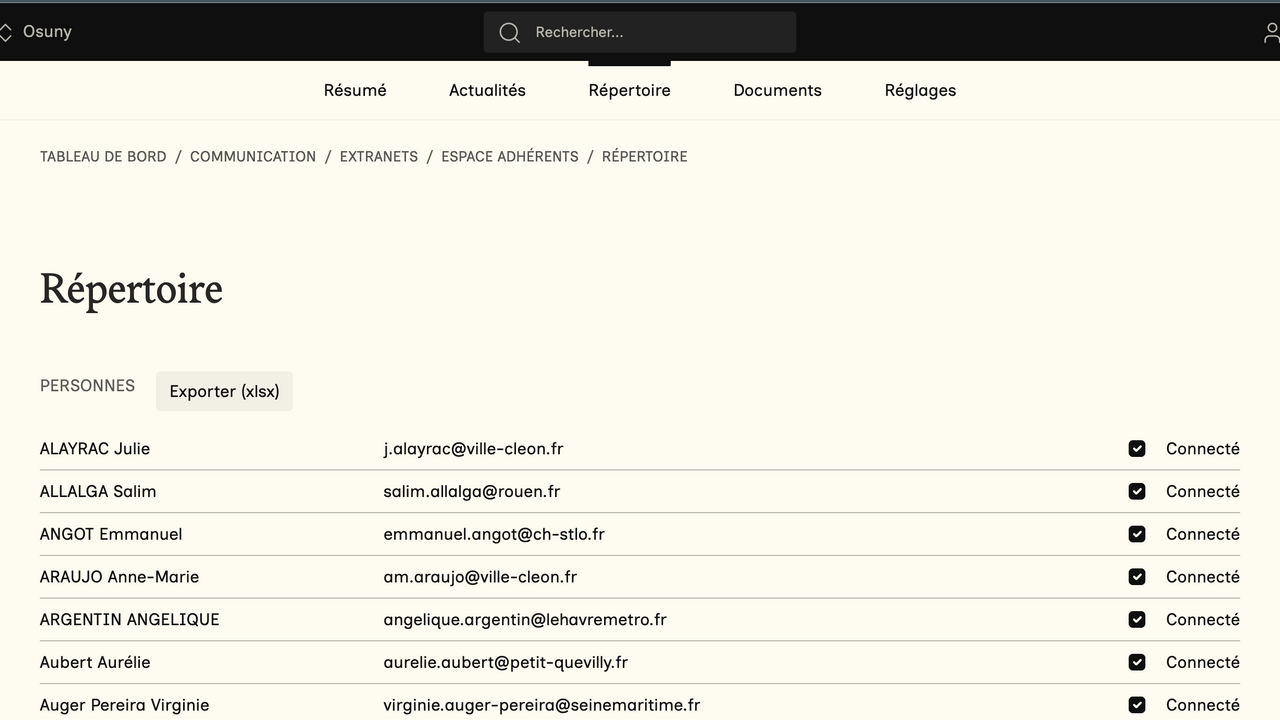Open Aubert Aurélie's person entry
The height and width of the screenshot is (720, 1280).
click(x=95, y=662)
